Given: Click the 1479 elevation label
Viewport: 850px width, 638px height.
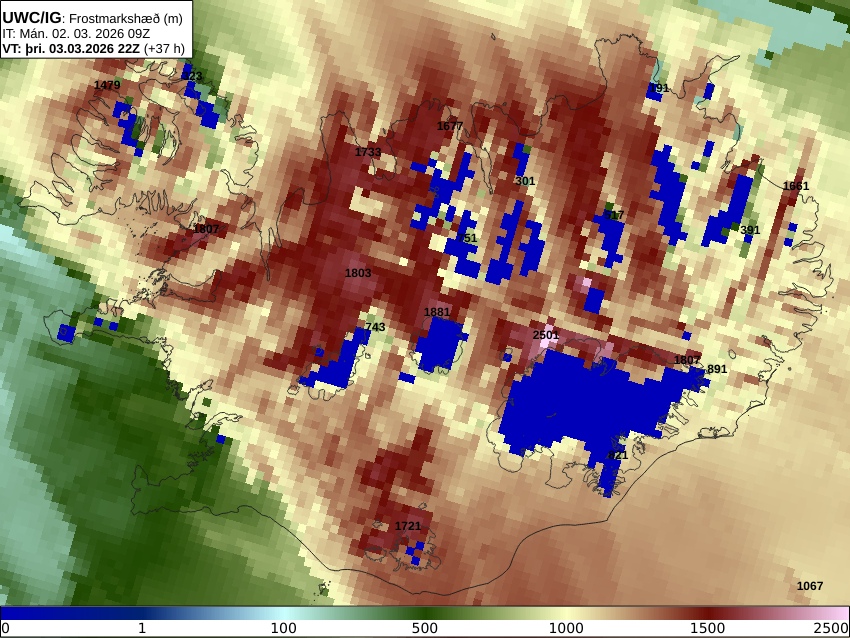Looking at the screenshot, I should click(x=107, y=85).
